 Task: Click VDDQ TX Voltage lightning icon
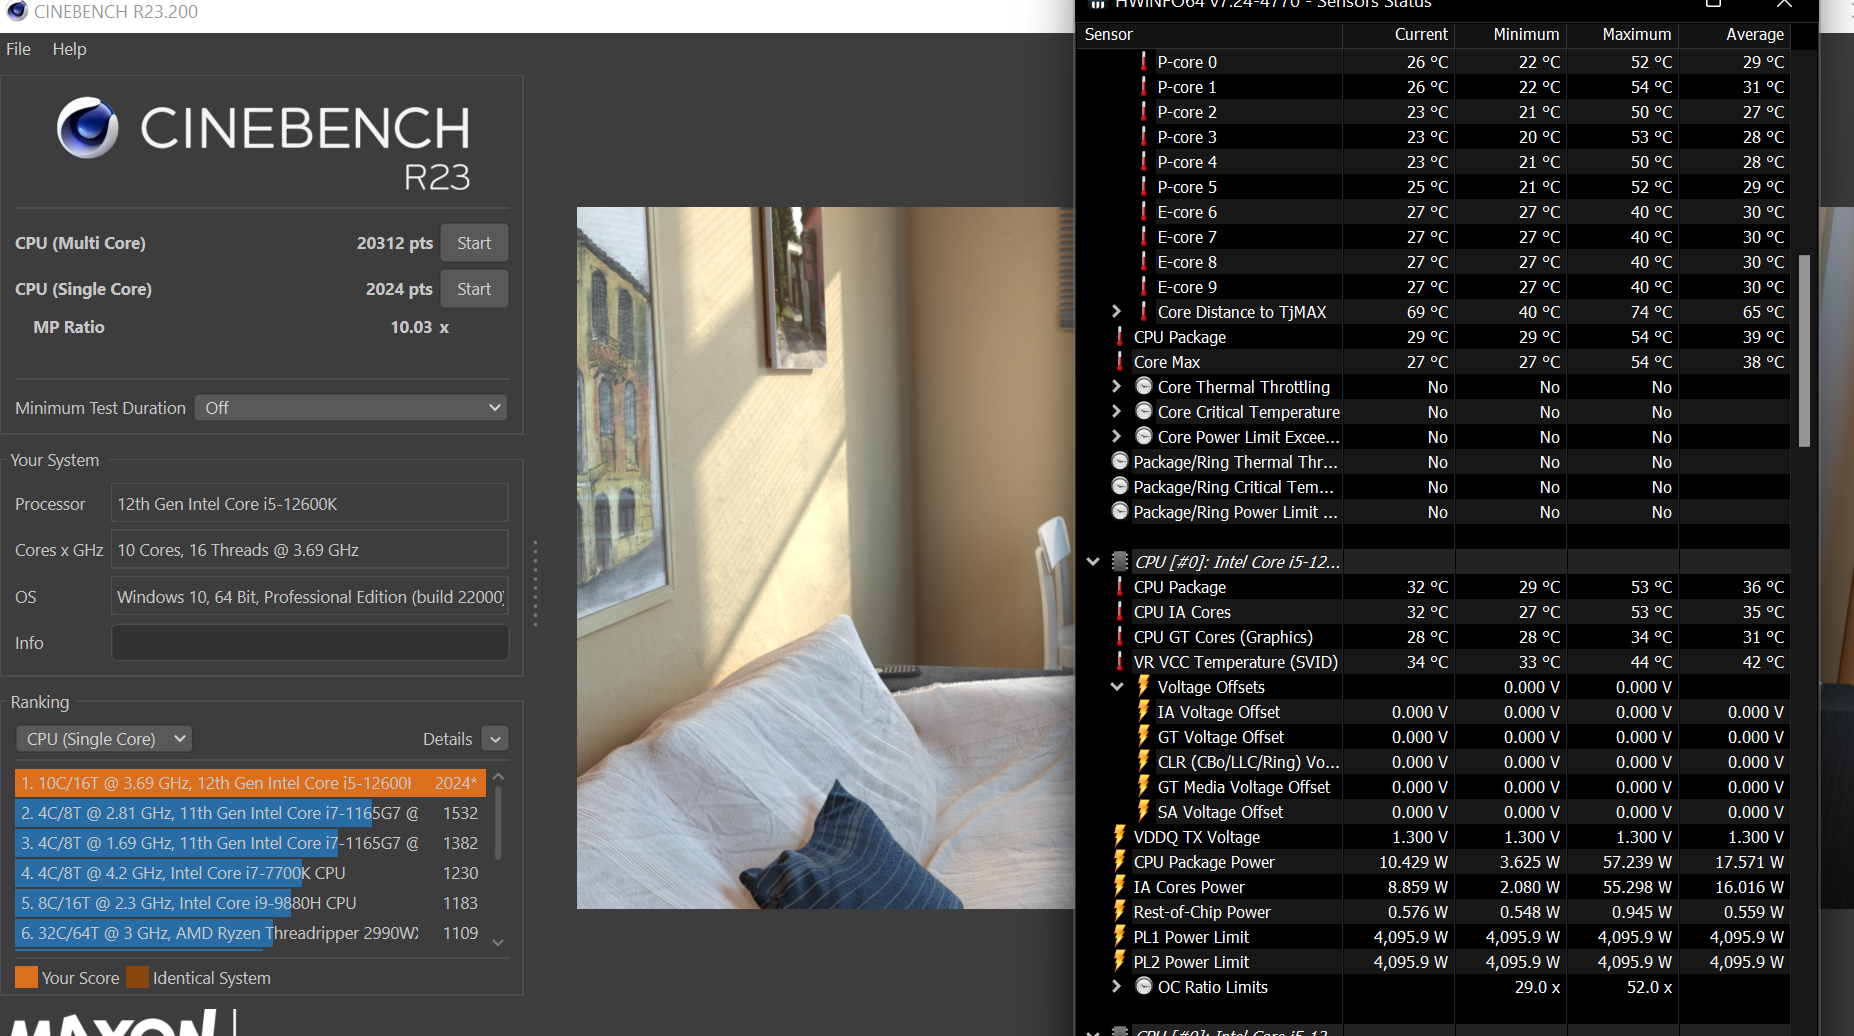tap(1120, 836)
